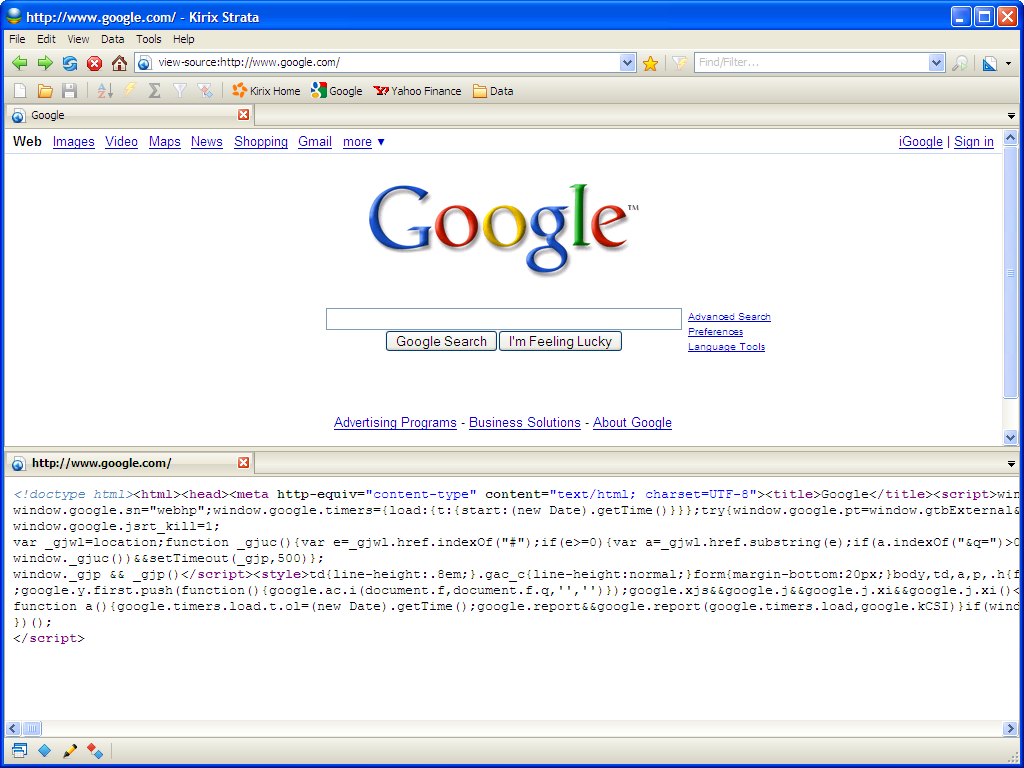The image size is (1024, 768).
Task: Click the filter icon beside Find/Filter box
Action: coord(680,63)
